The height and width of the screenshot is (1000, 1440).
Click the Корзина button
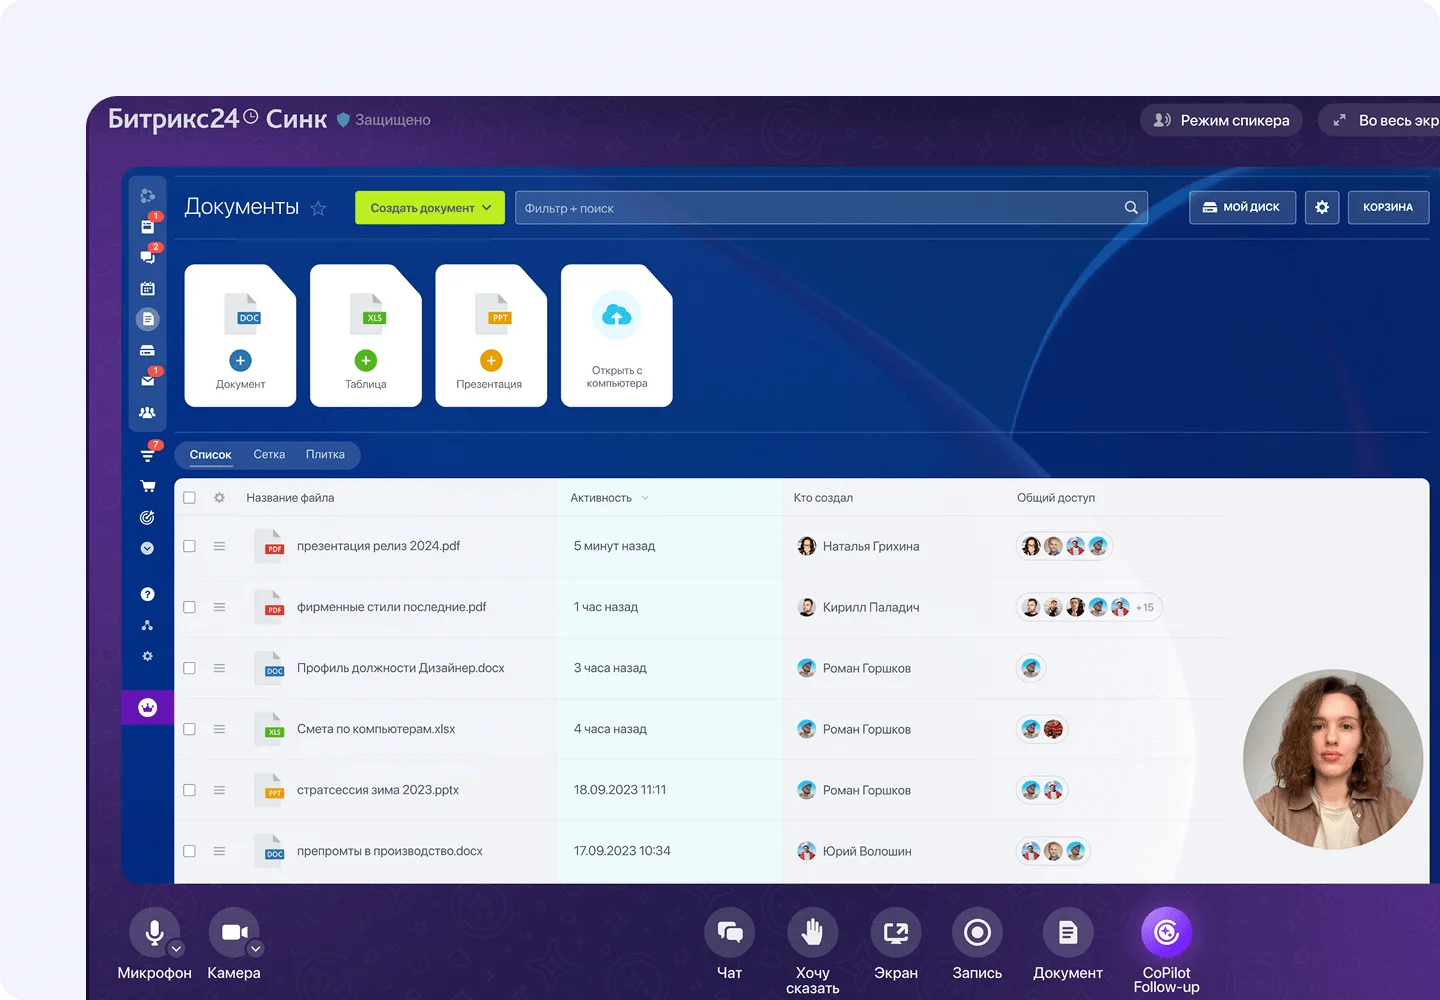pos(1388,207)
